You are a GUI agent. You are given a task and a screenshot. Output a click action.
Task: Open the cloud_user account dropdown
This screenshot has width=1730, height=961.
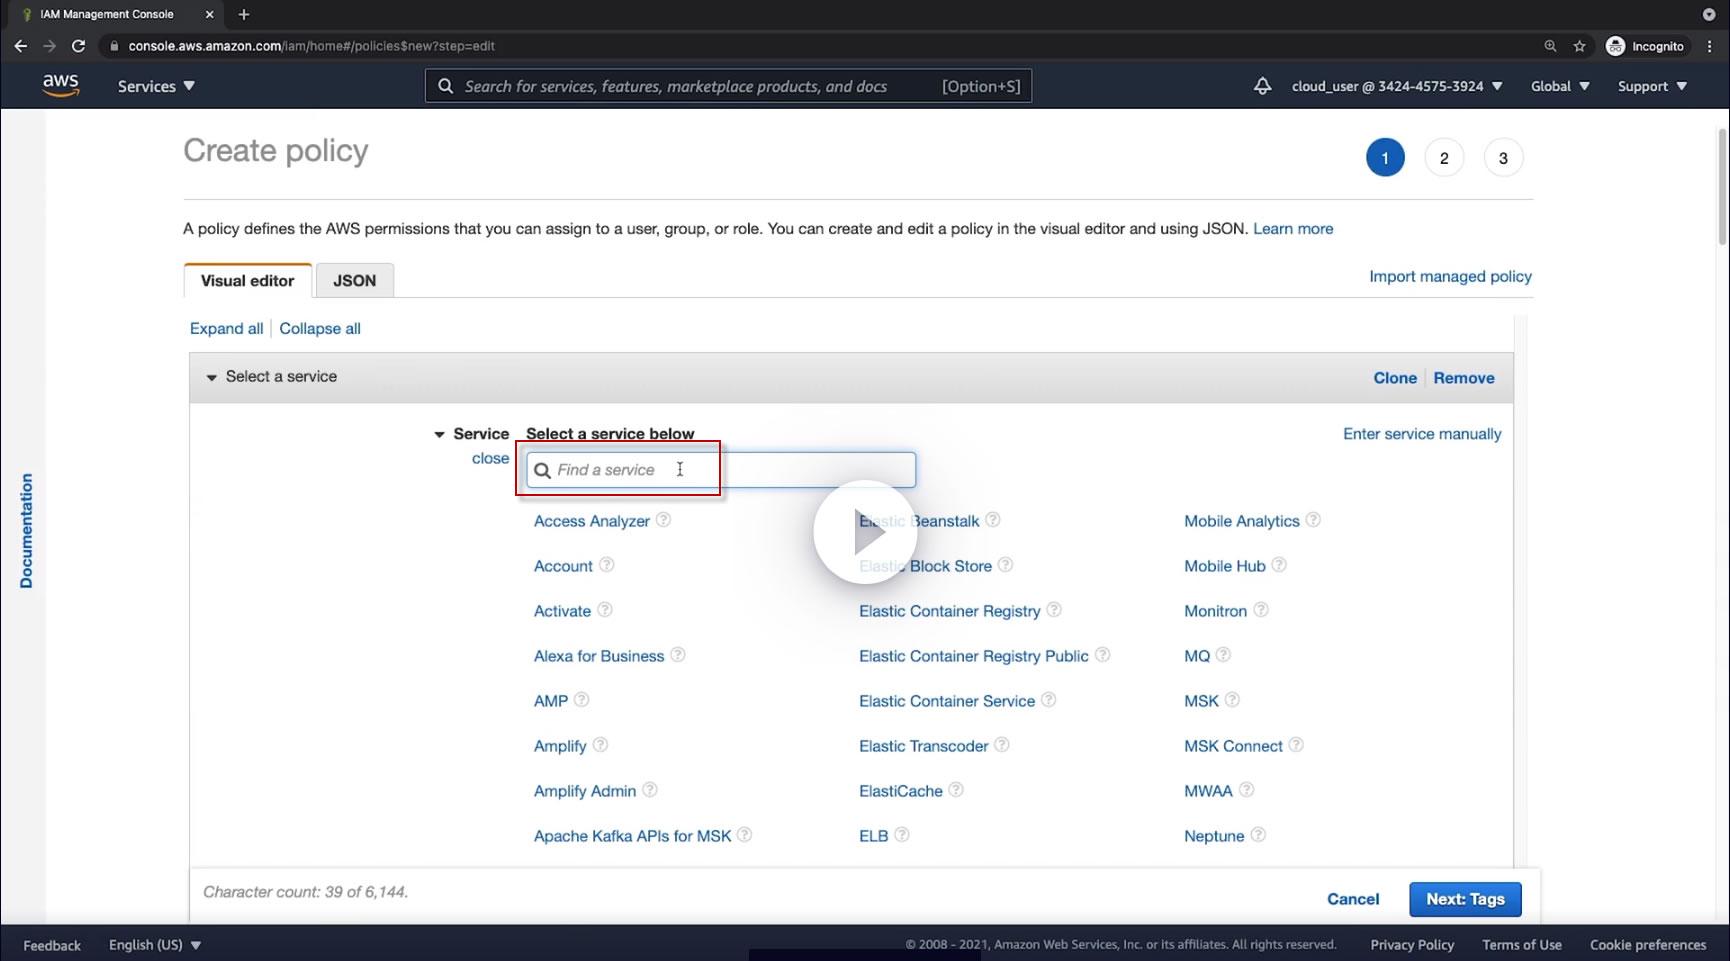pyautogui.click(x=1397, y=86)
